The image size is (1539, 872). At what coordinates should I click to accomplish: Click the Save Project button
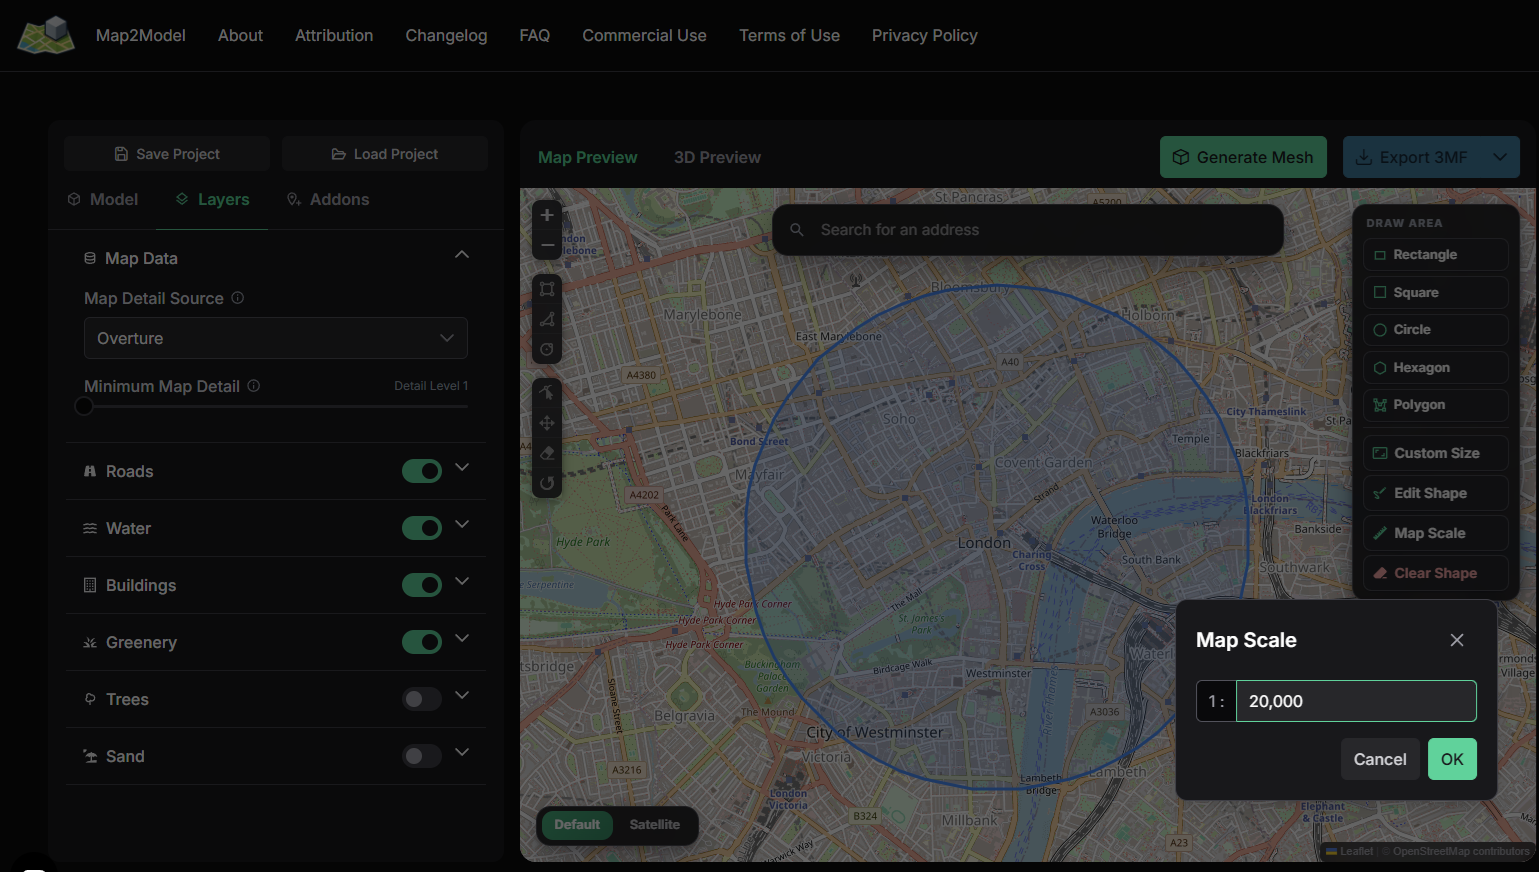(167, 154)
